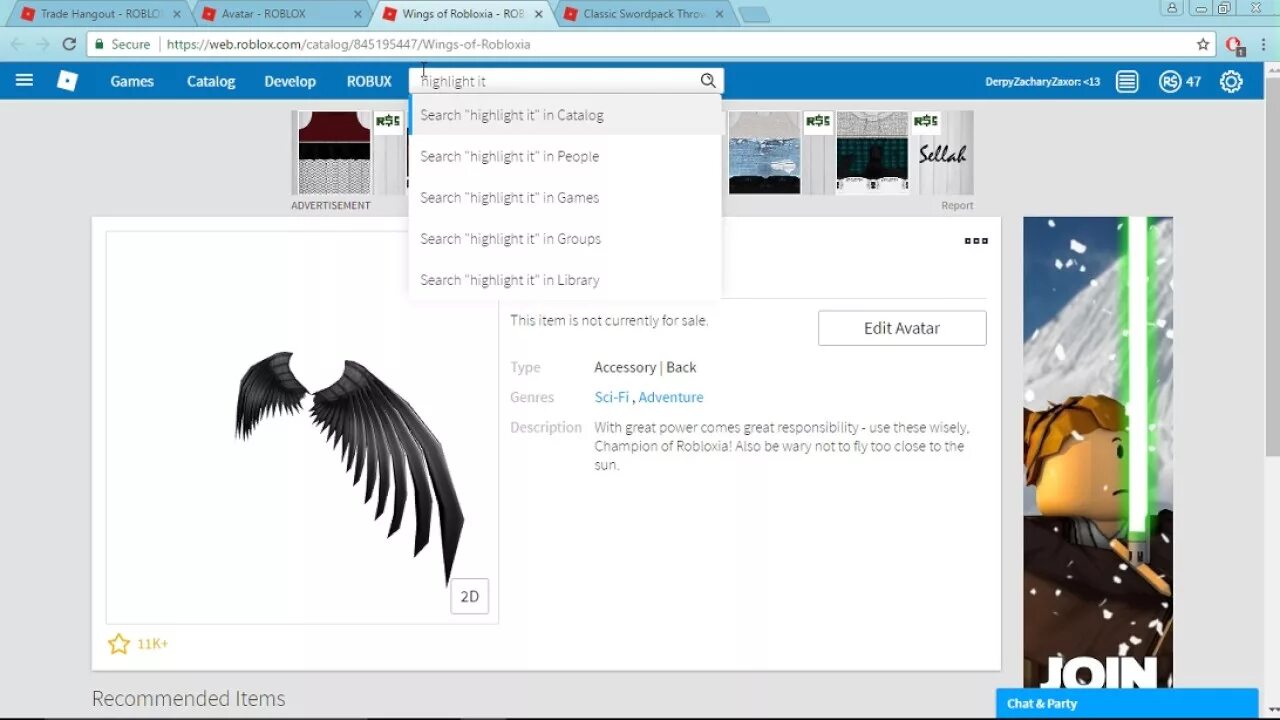Click the blue jeans ad thumbnail
Screen dimensions: 1280x720
765,152
